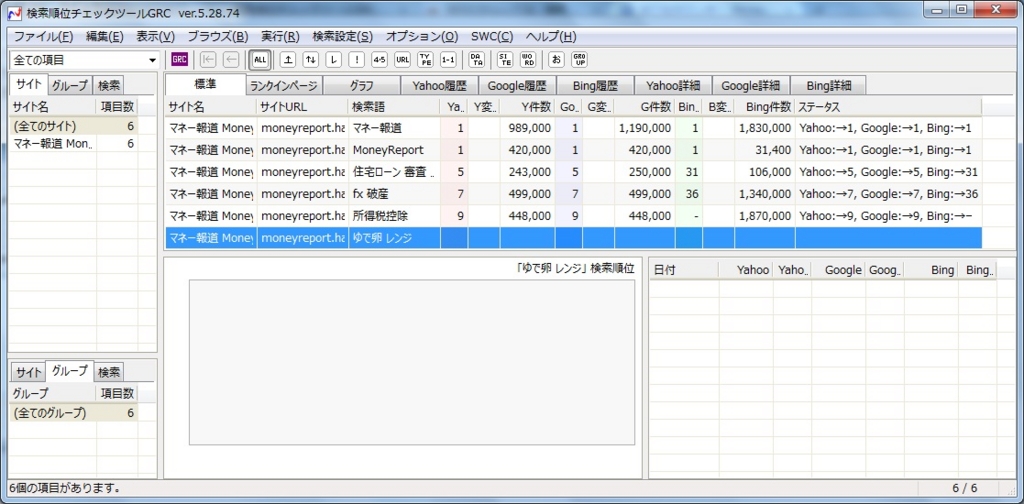This screenshot has width=1024, height=504.
Task: Switch to the グラフ tab
Action: tap(361, 86)
